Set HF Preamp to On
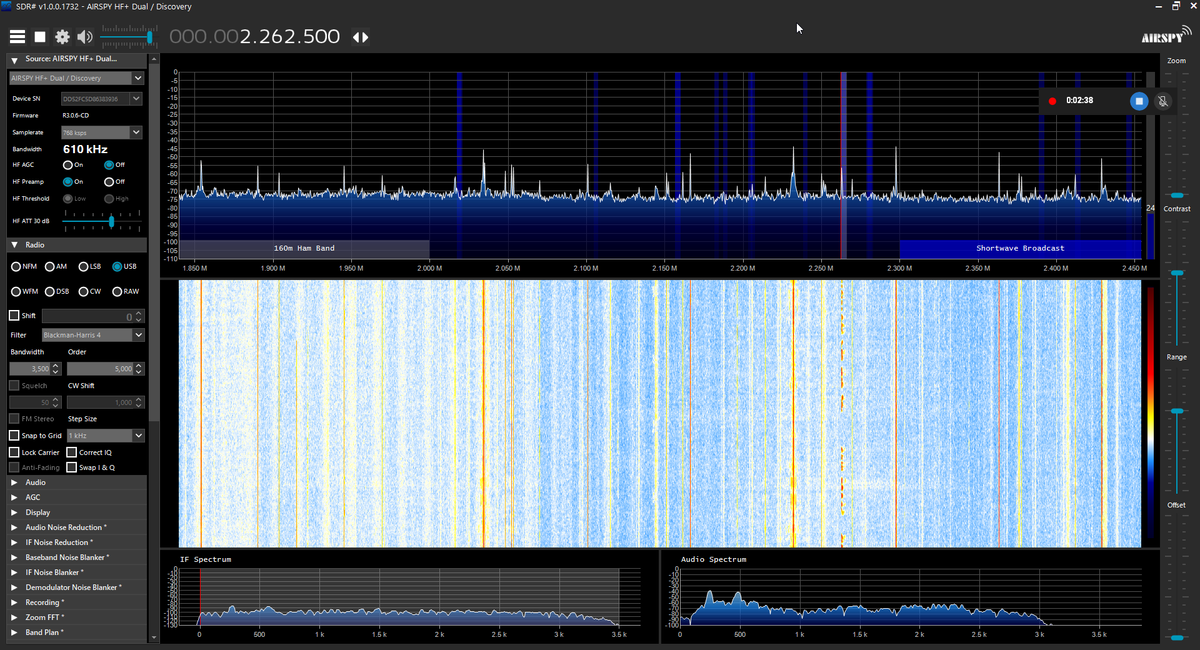This screenshot has height=650, width=1200. click(72, 182)
